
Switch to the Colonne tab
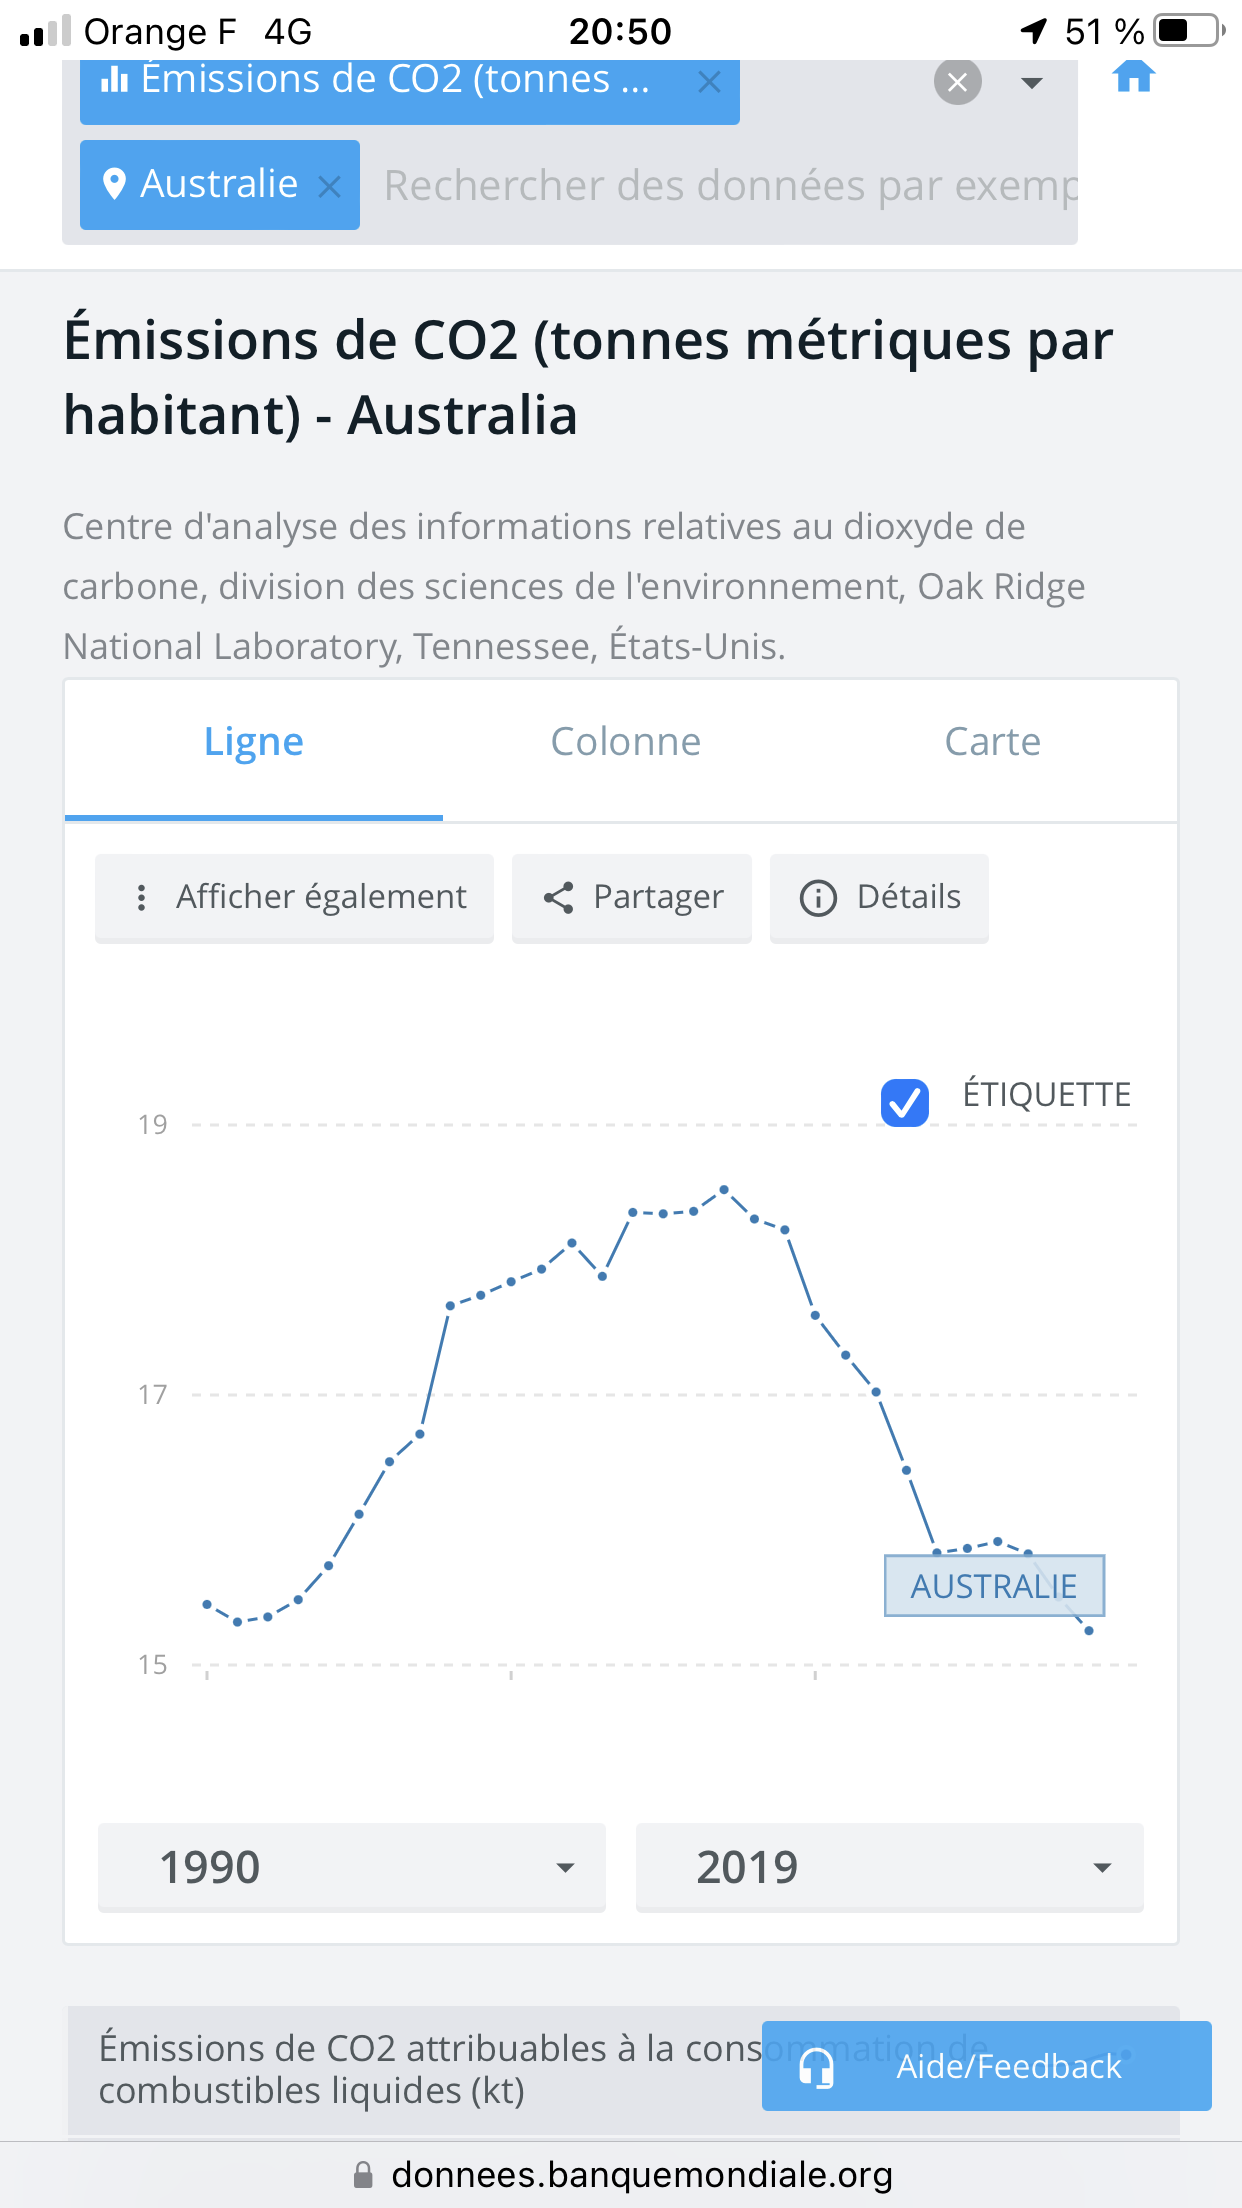point(625,743)
